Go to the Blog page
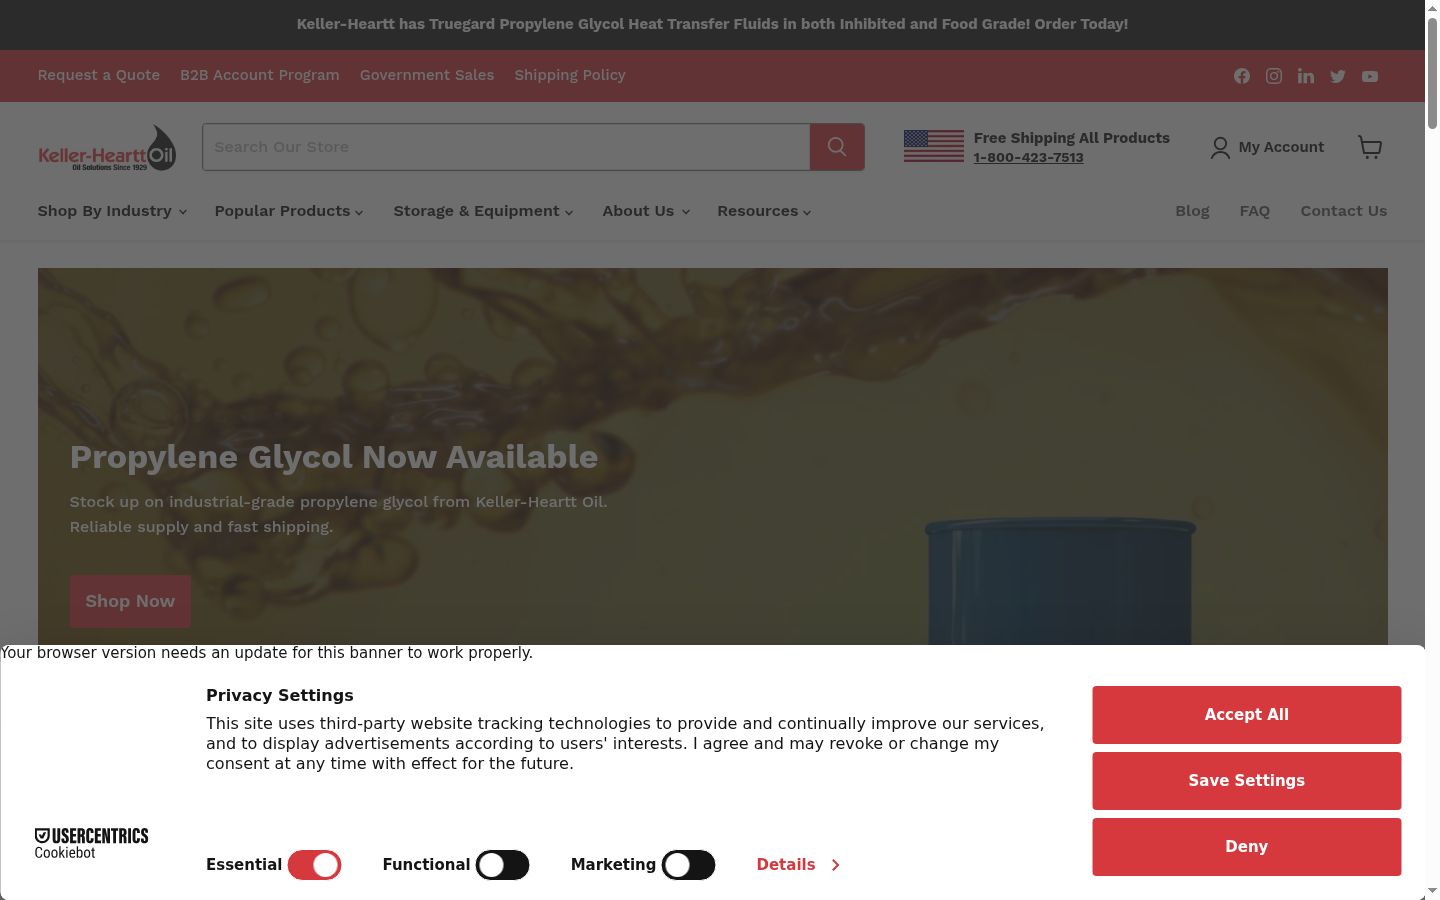Screen dimensions: 1440x900 point(1192,211)
